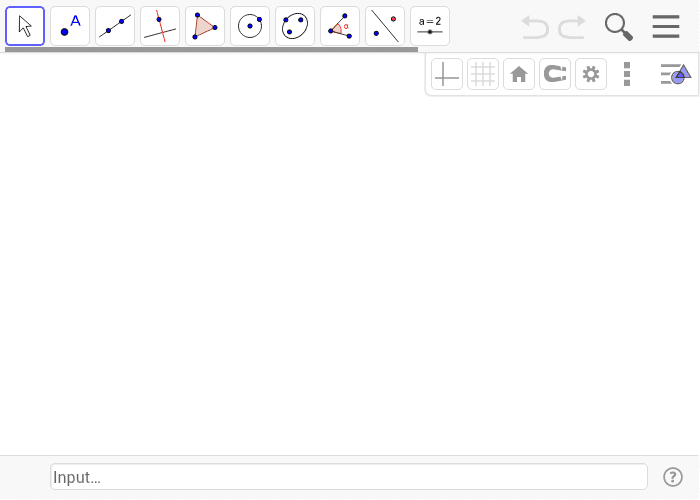Click the toolbar horizontal scrollbar
This screenshot has height=500, width=700.
[212, 50]
